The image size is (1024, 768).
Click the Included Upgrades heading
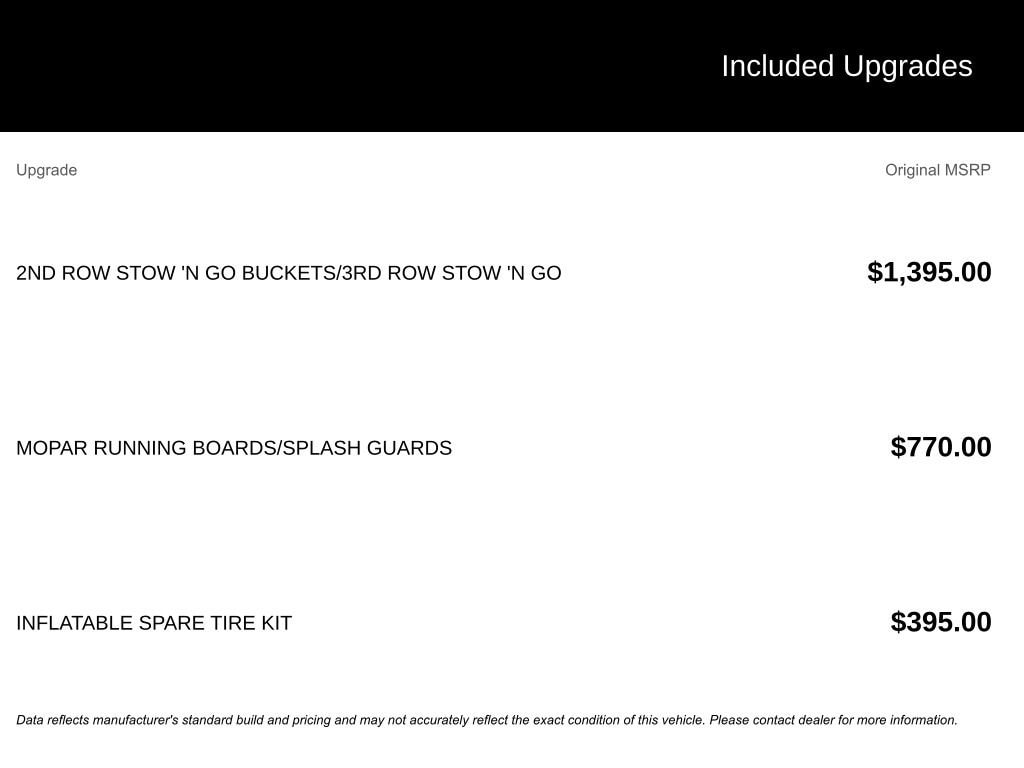[846, 66]
